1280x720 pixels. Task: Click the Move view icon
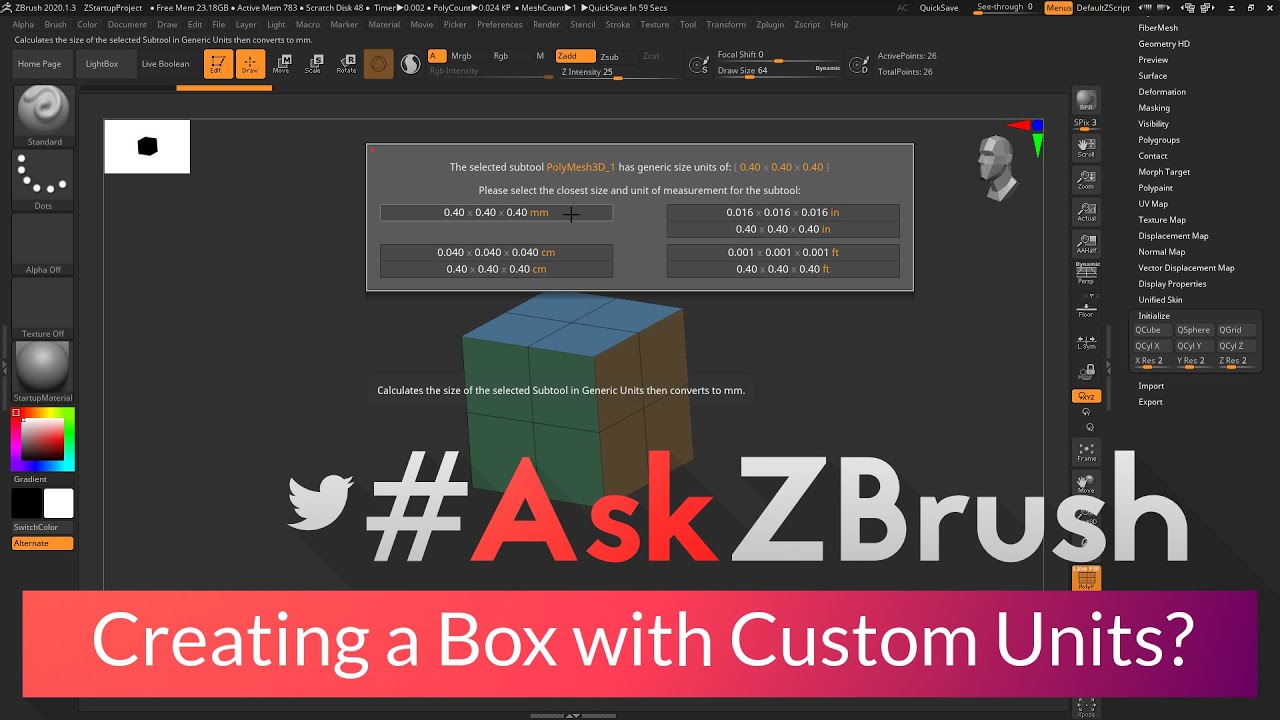[1086, 484]
